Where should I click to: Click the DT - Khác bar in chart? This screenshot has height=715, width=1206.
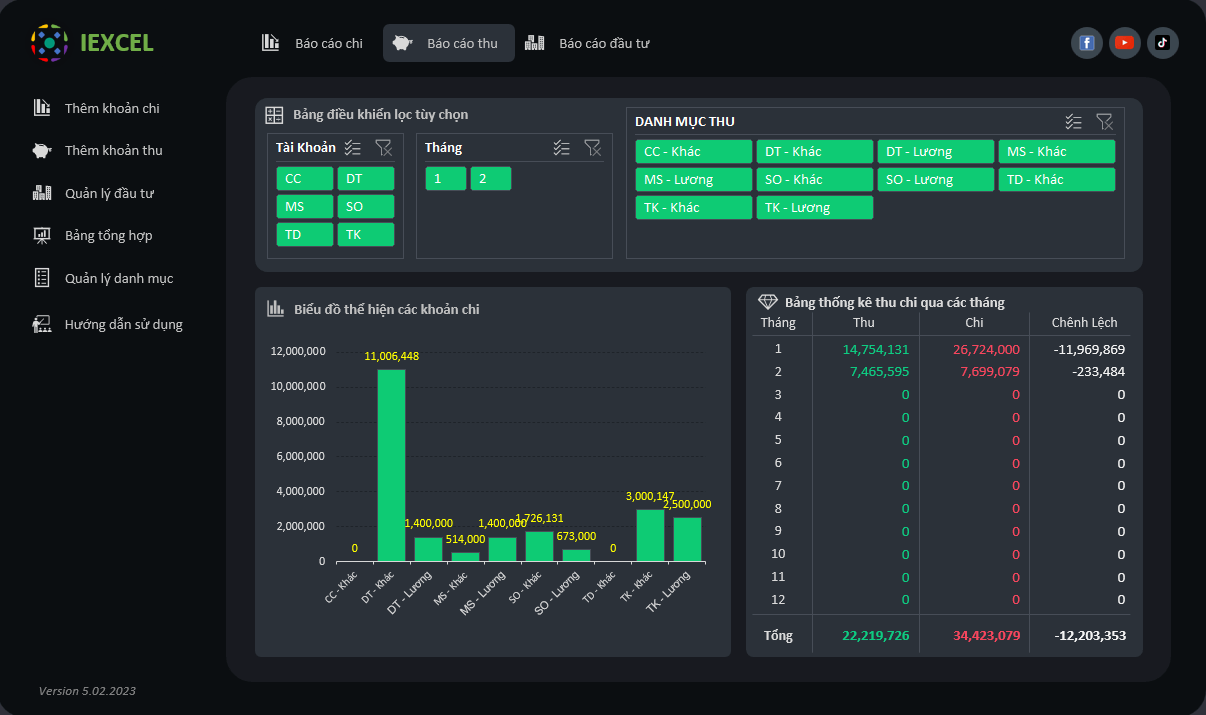(x=392, y=465)
